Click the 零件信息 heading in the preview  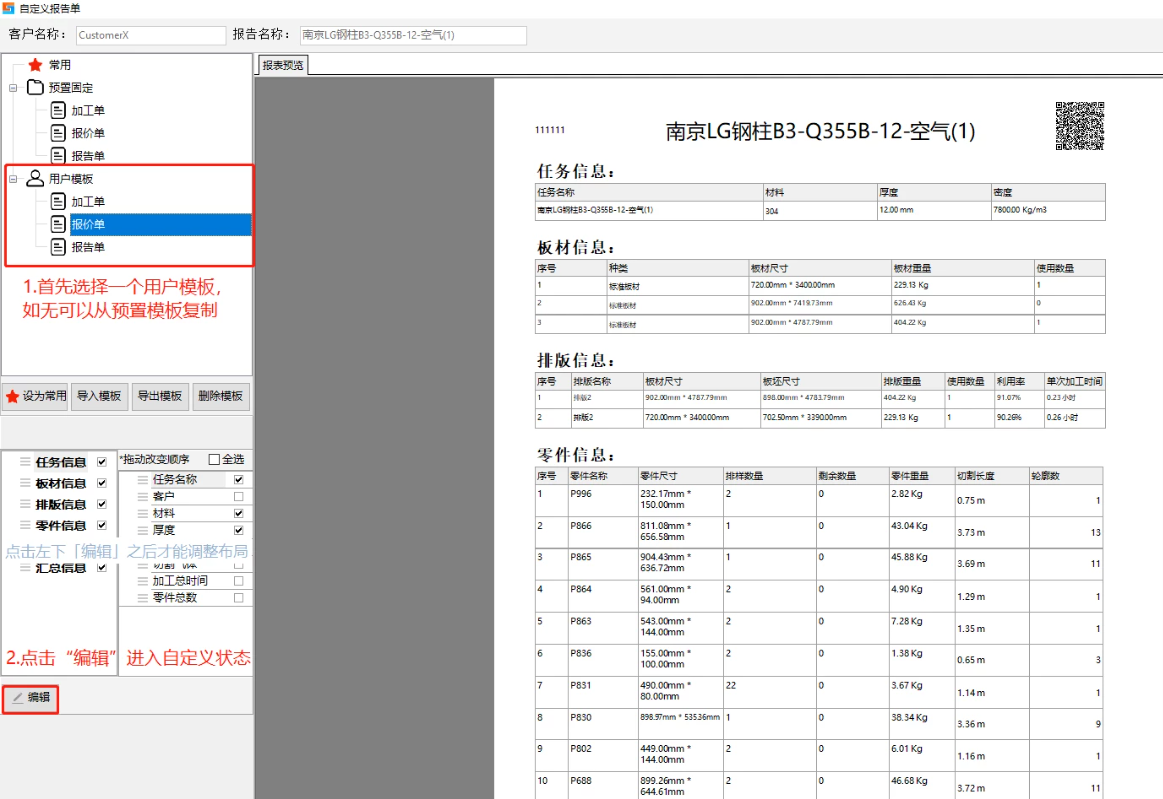click(x=576, y=455)
